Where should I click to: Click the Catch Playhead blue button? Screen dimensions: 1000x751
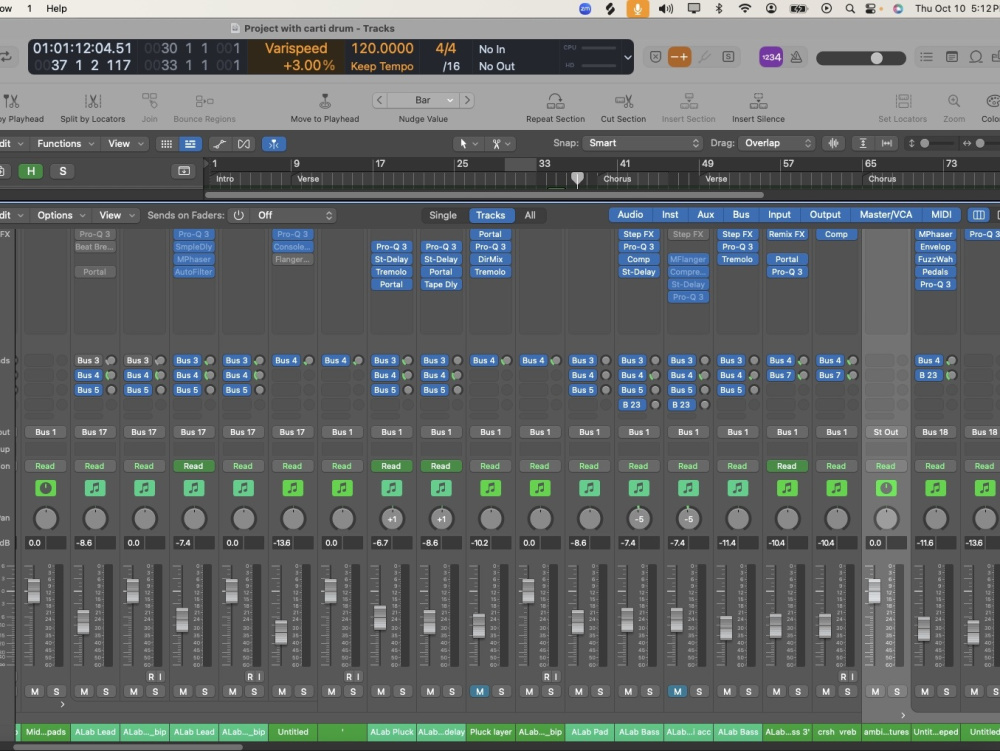[x=274, y=144]
